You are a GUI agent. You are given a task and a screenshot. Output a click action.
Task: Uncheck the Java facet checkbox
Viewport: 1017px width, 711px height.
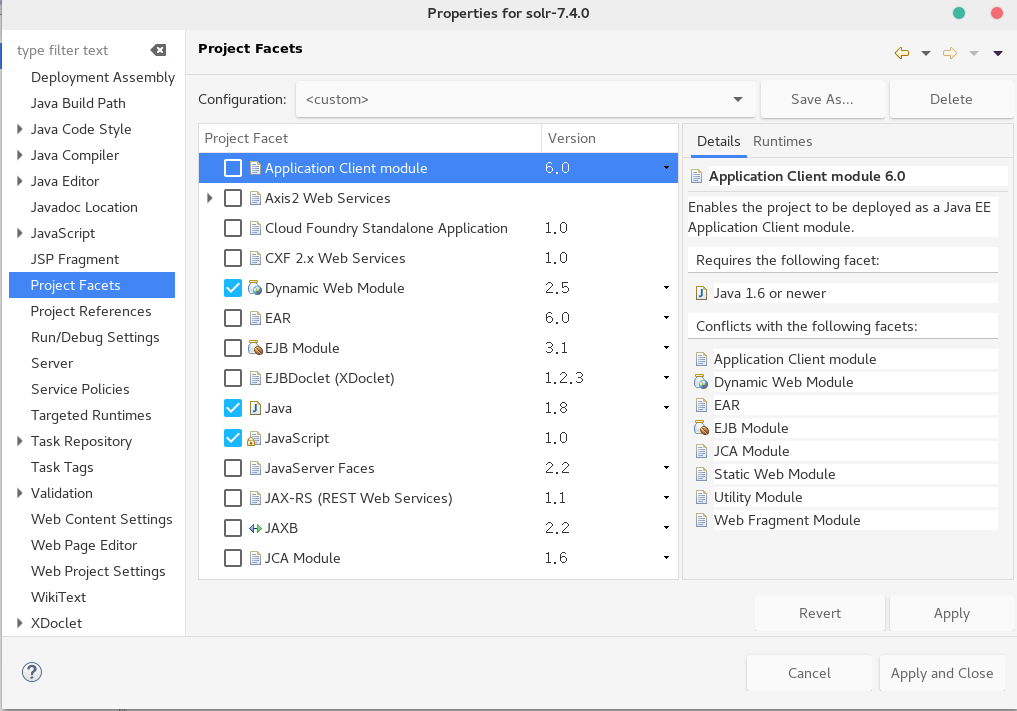coord(233,408)
